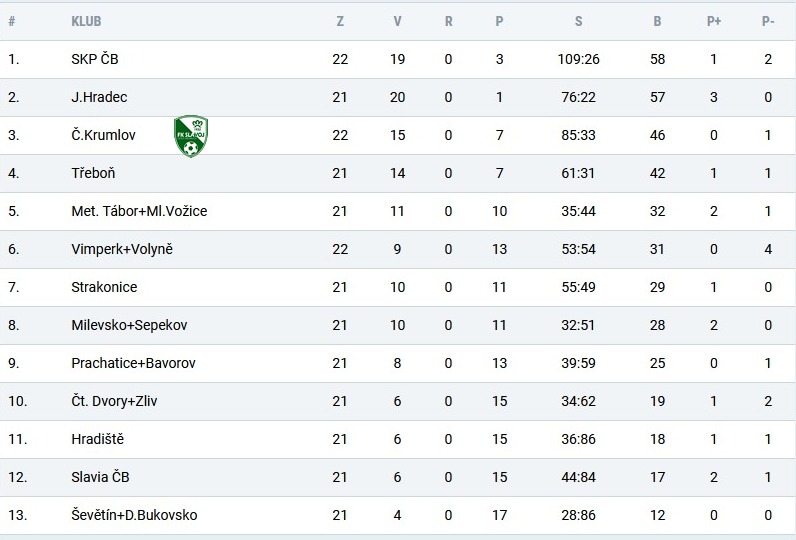Click the Z matches column header
Image resolution: width=796 pixels, height=540 pixels.
tap(340, 21)
